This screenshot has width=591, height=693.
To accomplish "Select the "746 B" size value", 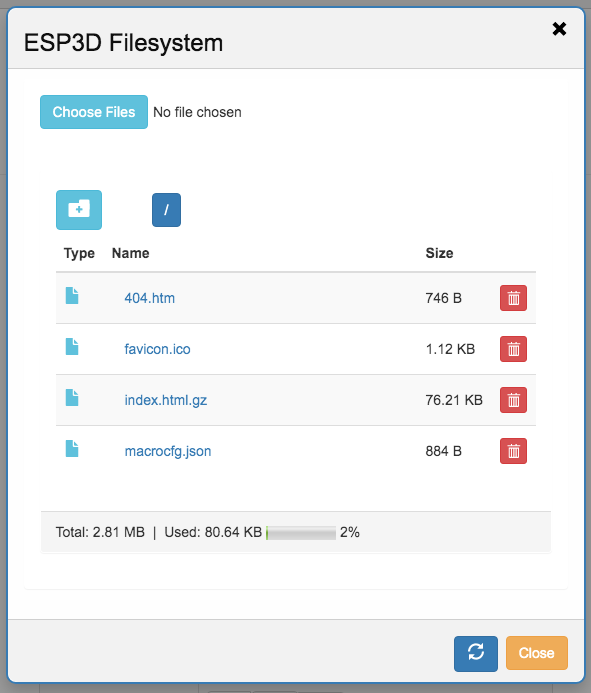I will [443, 298].
